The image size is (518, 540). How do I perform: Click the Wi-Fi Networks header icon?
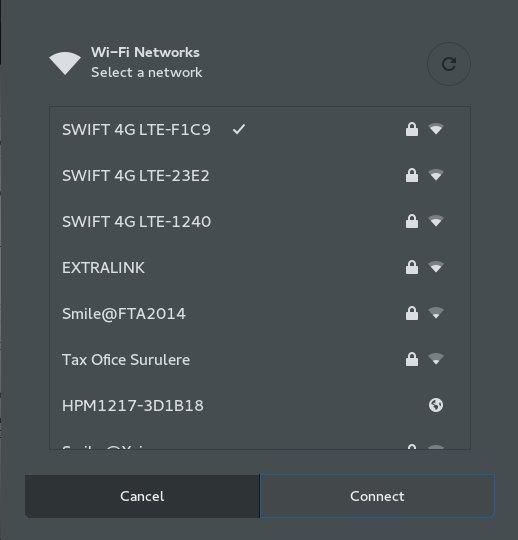[x=65, y=63]
